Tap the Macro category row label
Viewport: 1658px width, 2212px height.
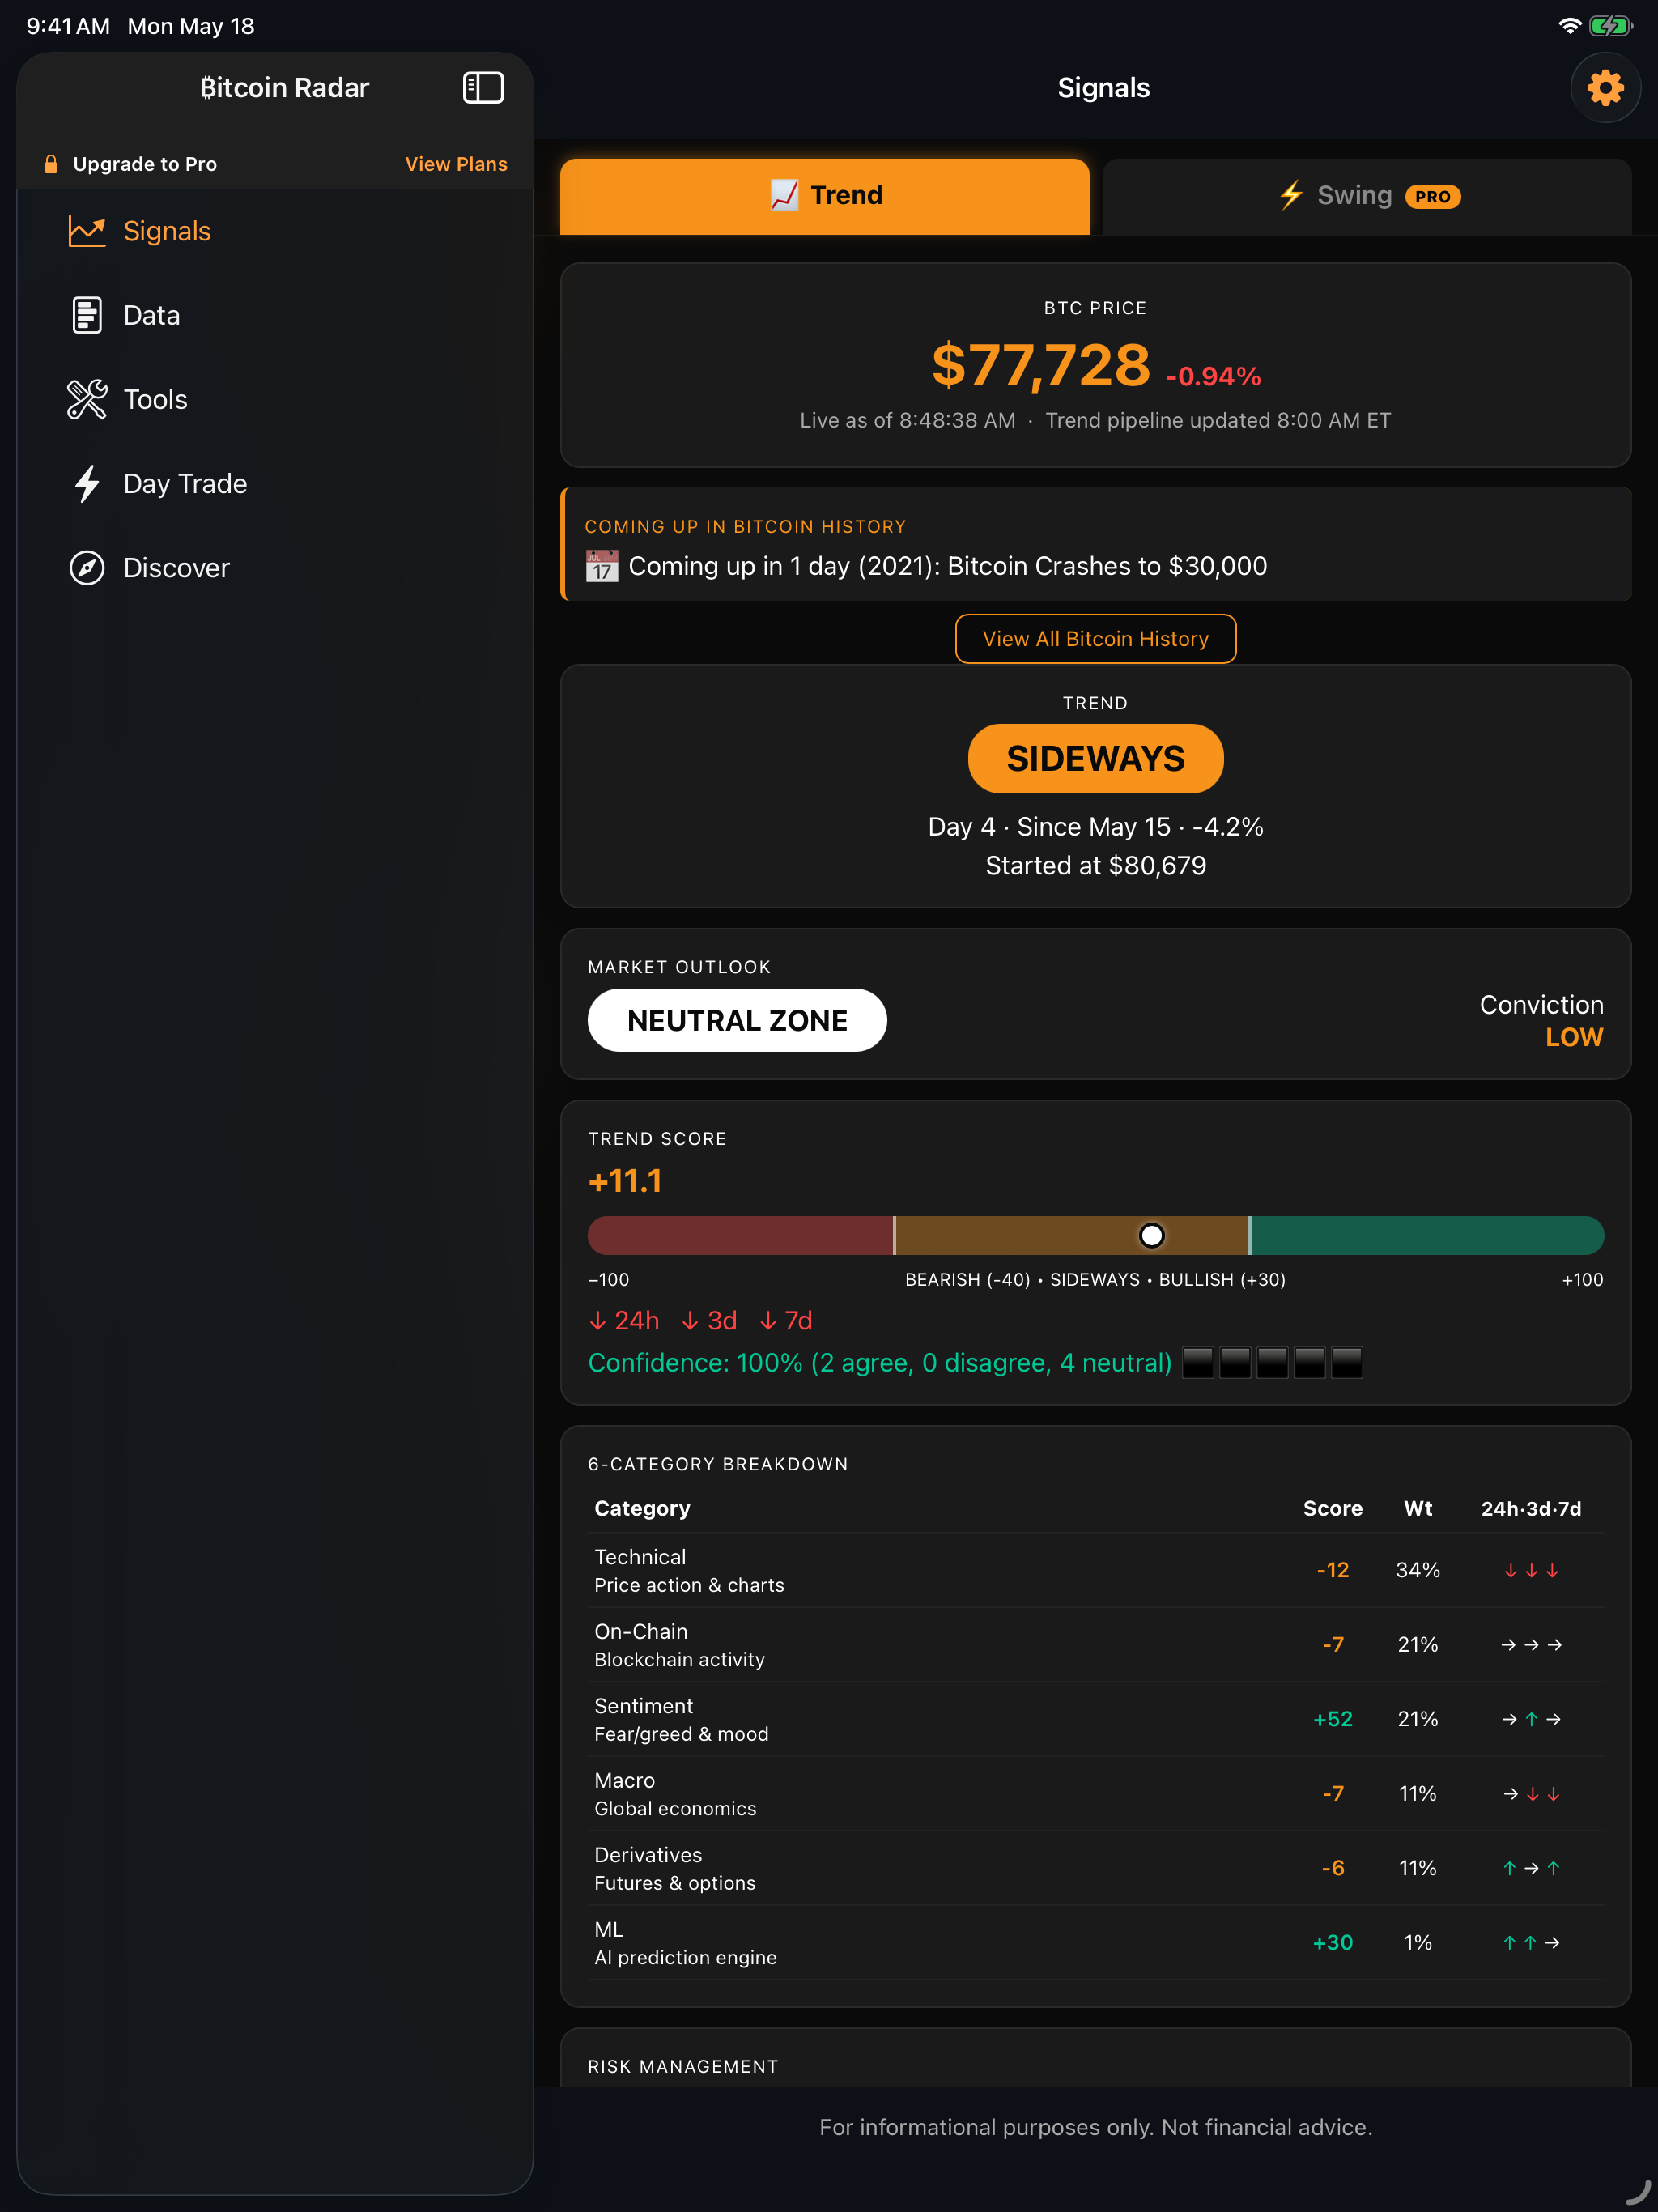click(x=625, y=1780)
